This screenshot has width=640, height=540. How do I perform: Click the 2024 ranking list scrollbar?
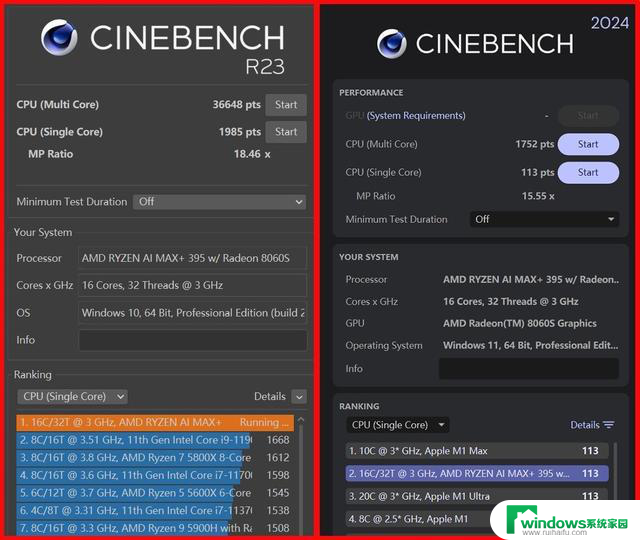click(x=614, y=469)
